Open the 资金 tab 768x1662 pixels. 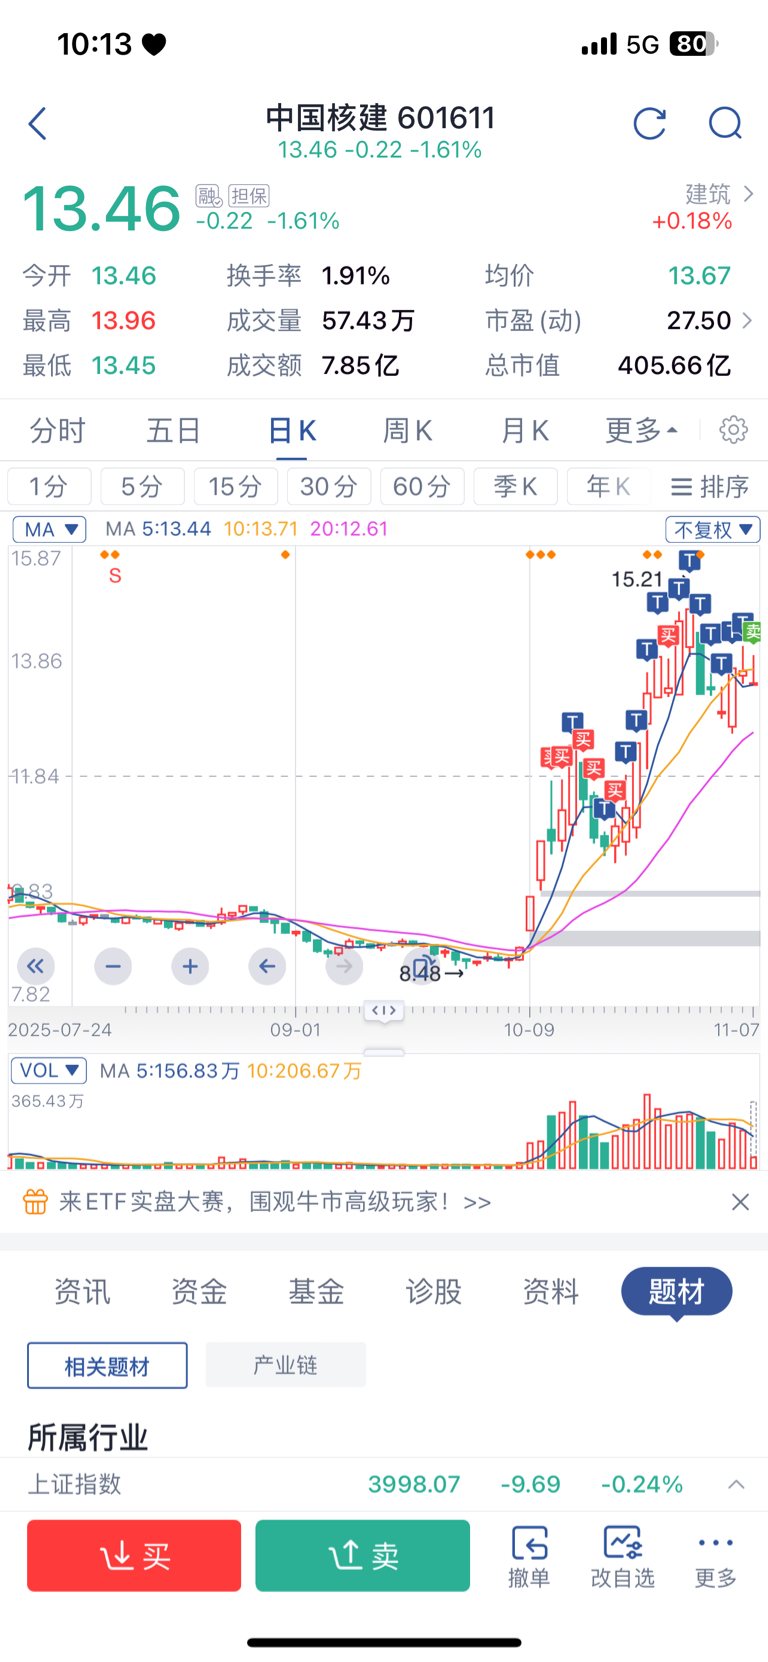coord(199,1292)
